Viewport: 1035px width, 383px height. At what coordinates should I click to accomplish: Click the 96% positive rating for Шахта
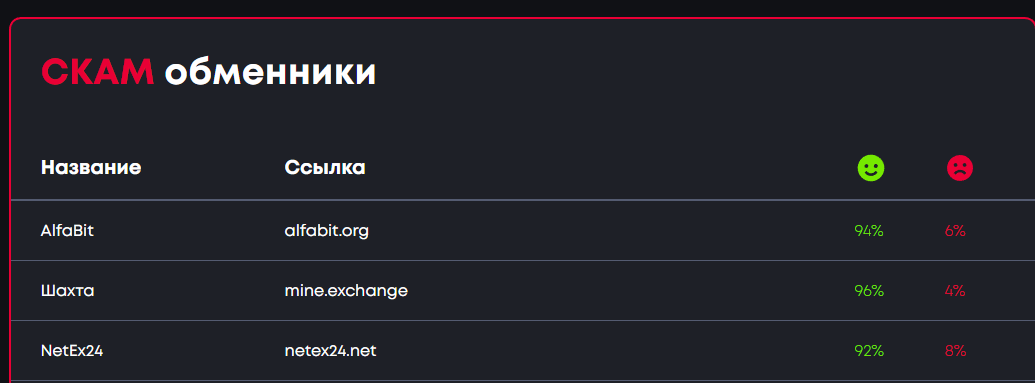pyautogui.click(x=869, y=291)
